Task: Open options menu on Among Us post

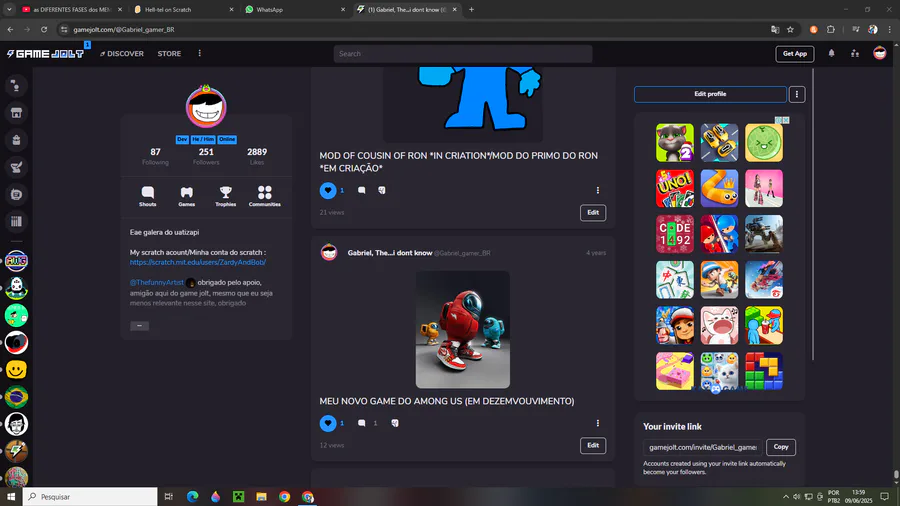Action: (x=598, y=423)
